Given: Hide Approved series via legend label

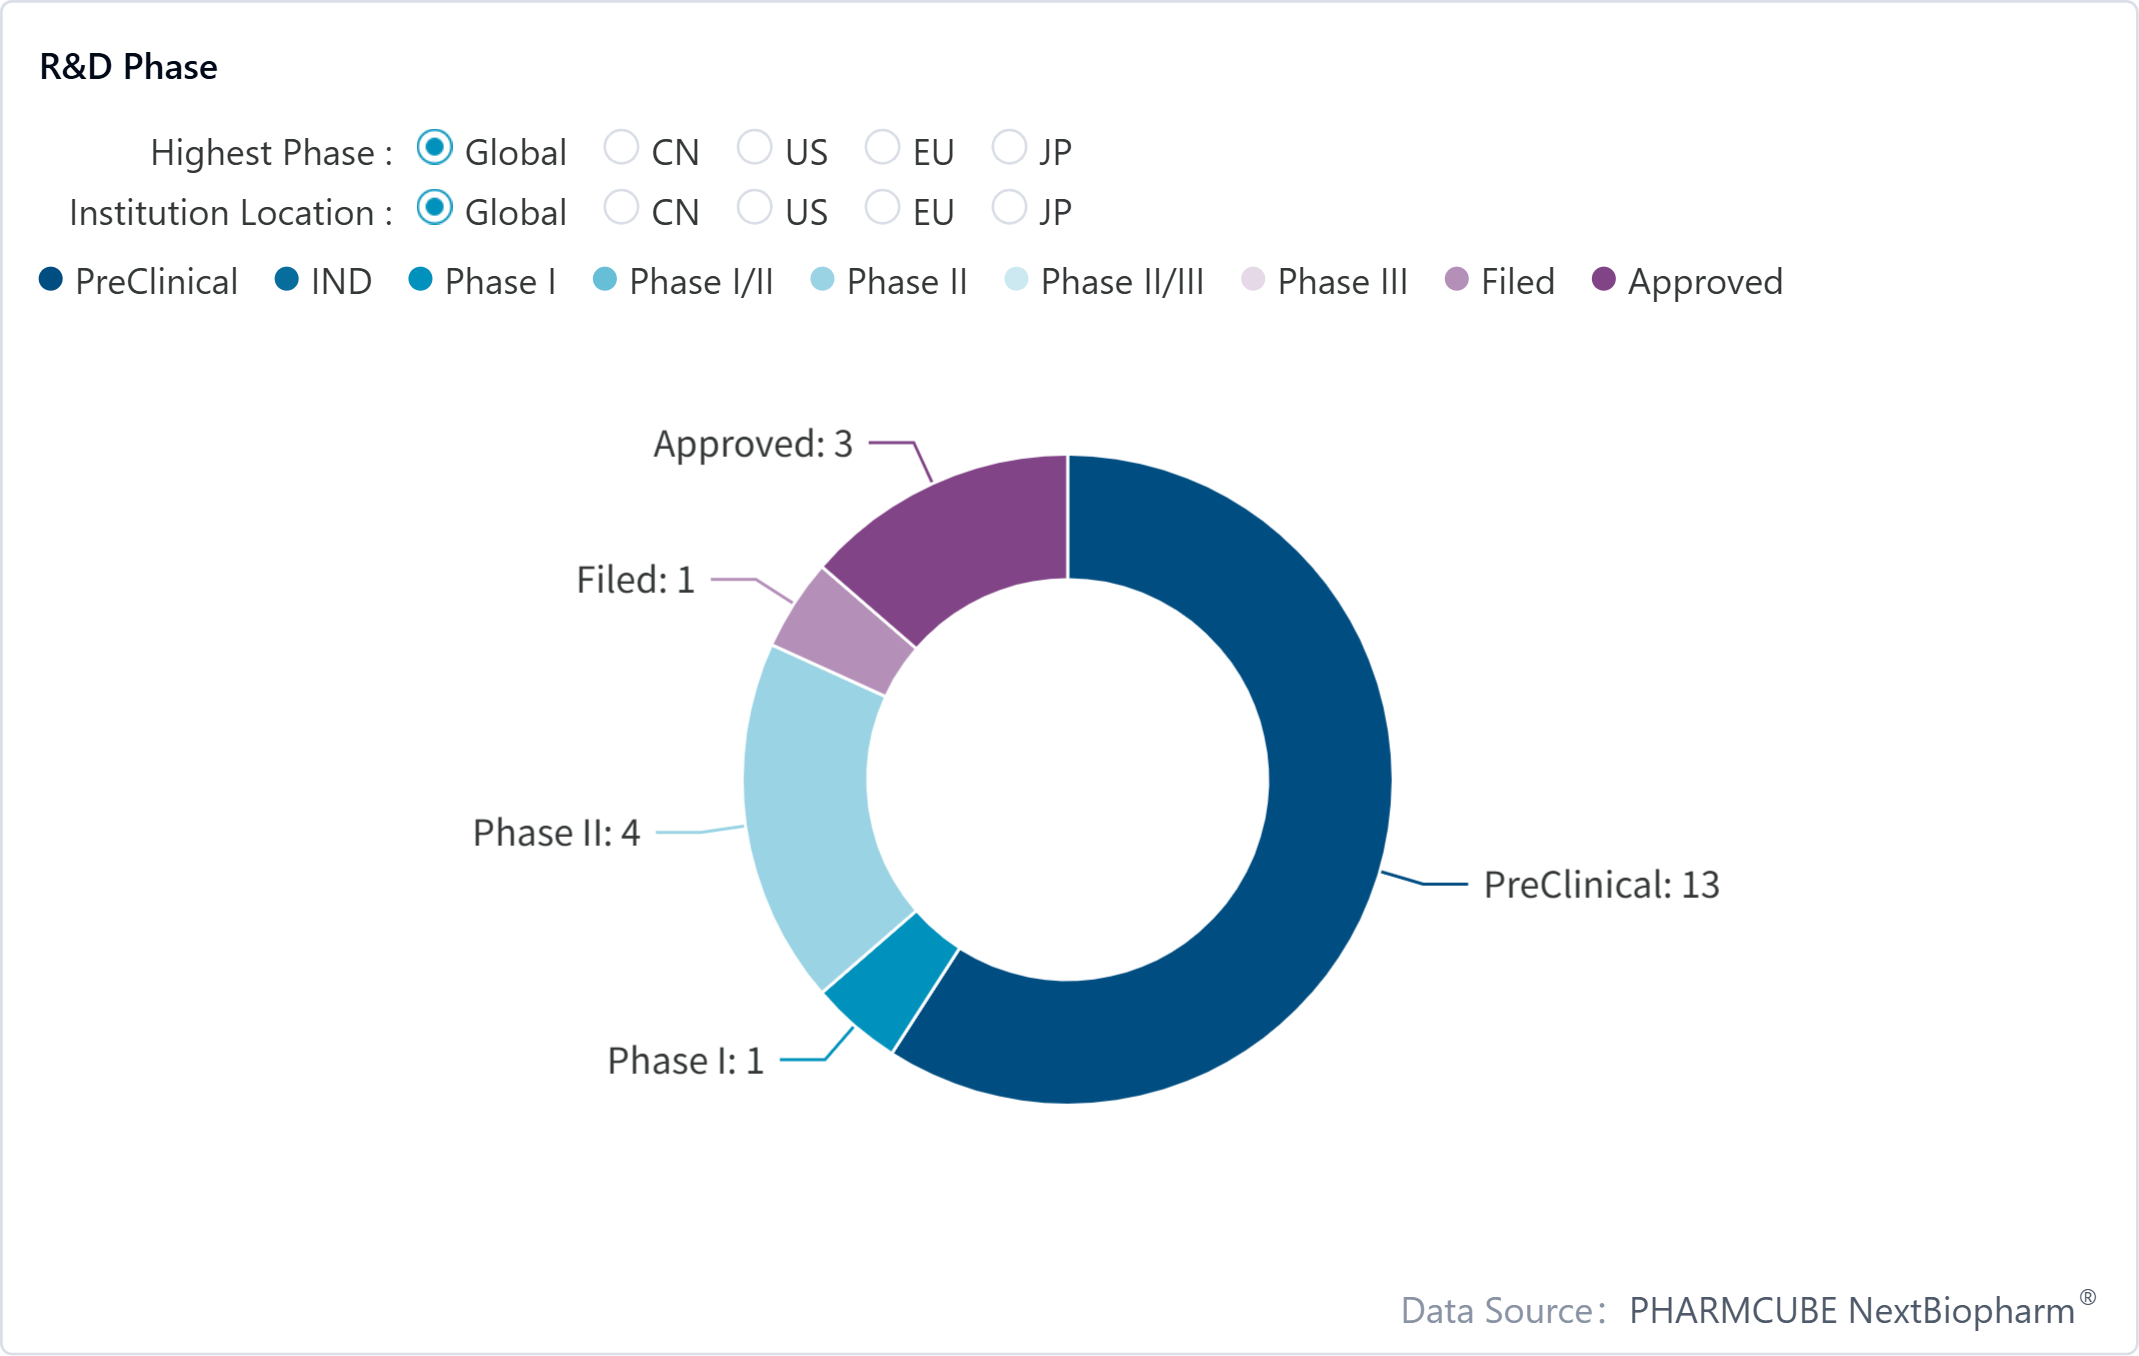Looking at the screenshot, I should (x=1704, y=282).
